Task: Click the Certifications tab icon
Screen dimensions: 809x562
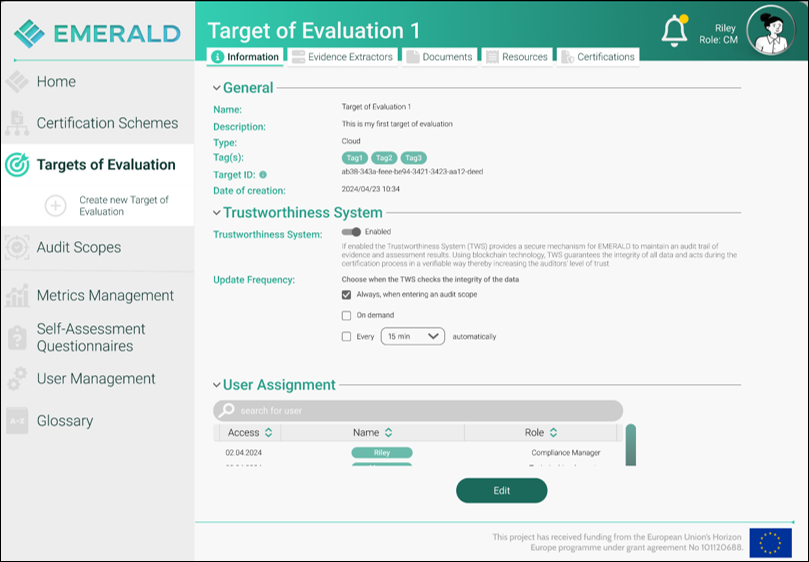Action: pos(568,57)
